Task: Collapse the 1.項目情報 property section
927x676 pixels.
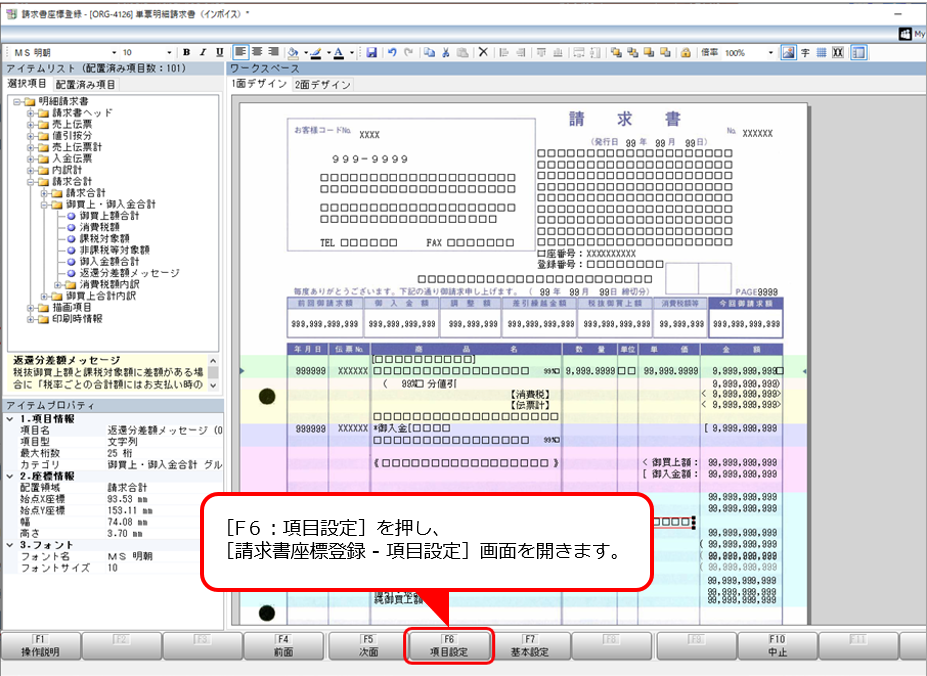Action: [x=10, y=419]
